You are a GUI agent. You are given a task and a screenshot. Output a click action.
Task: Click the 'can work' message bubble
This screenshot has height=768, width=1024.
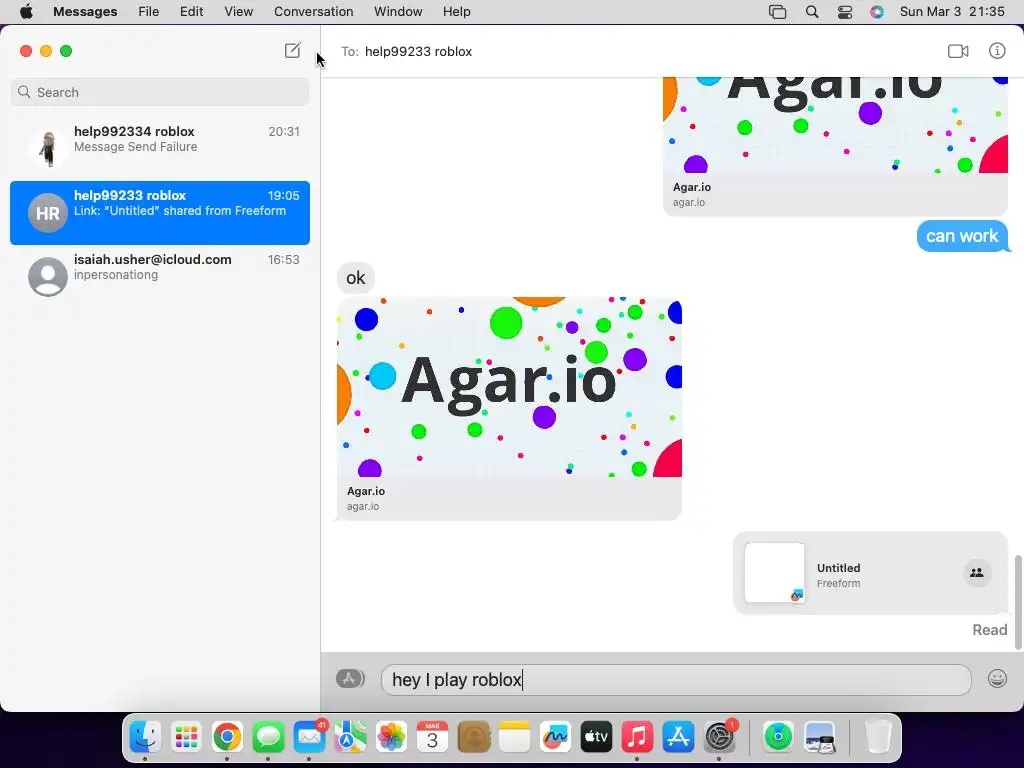tap(962, 236)
